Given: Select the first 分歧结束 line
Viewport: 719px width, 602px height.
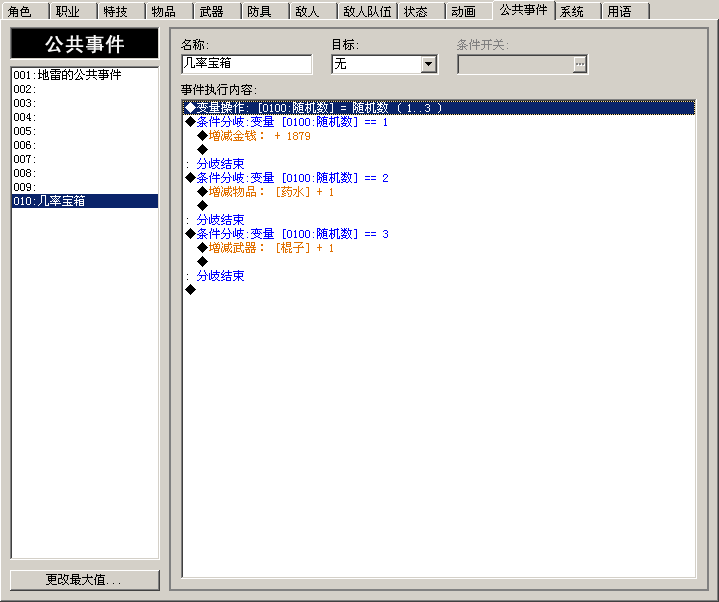Looking at the screenshot, I should [x=439, y=164].
